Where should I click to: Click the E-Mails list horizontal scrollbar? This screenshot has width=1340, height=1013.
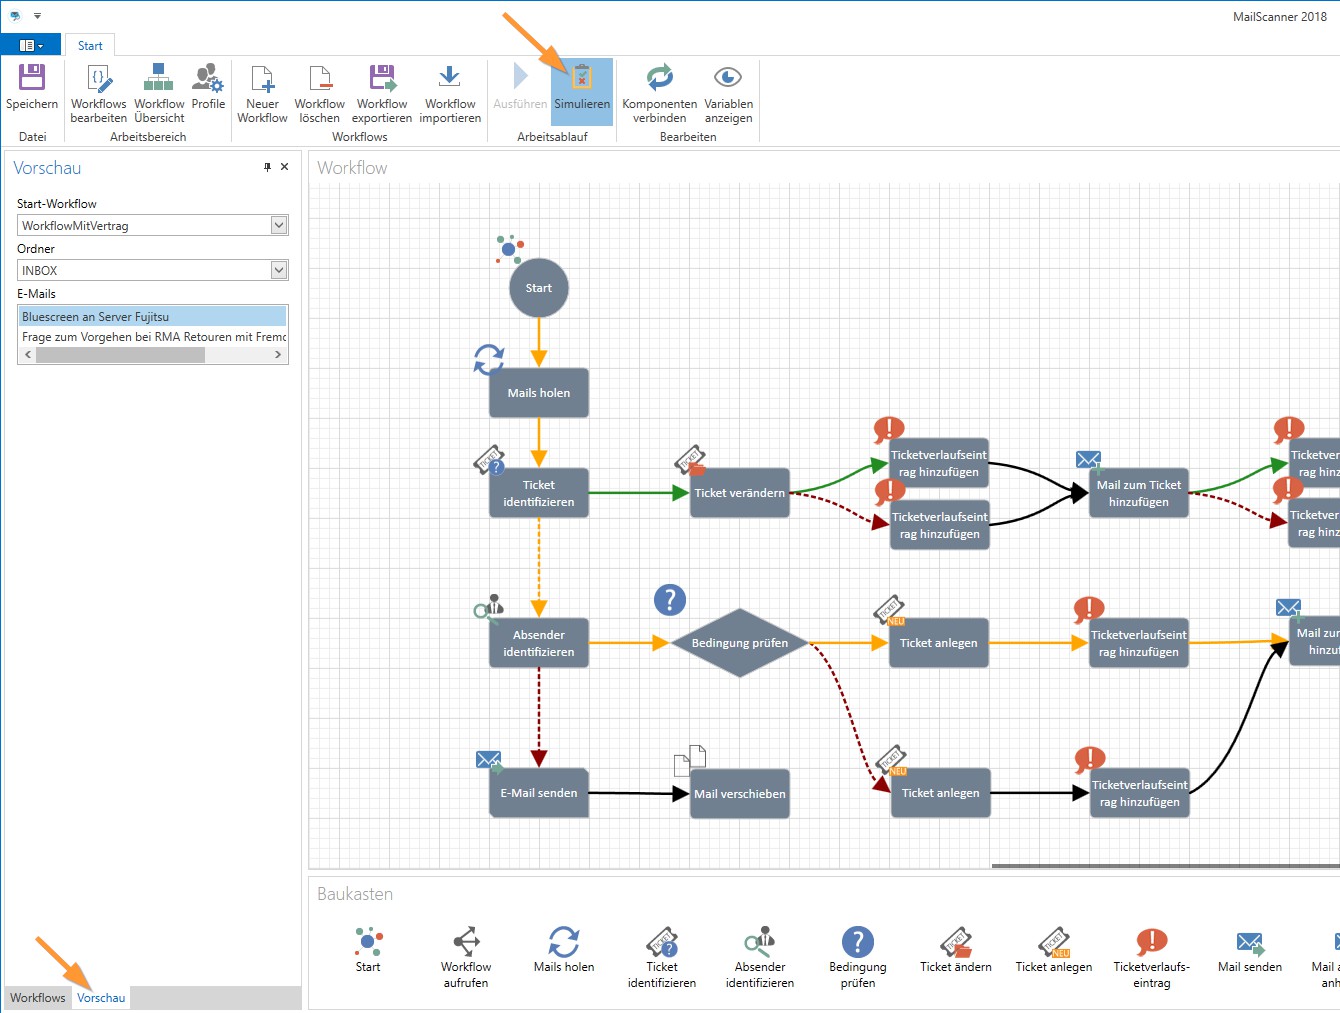pyautogui.click(x=120, y=355)
